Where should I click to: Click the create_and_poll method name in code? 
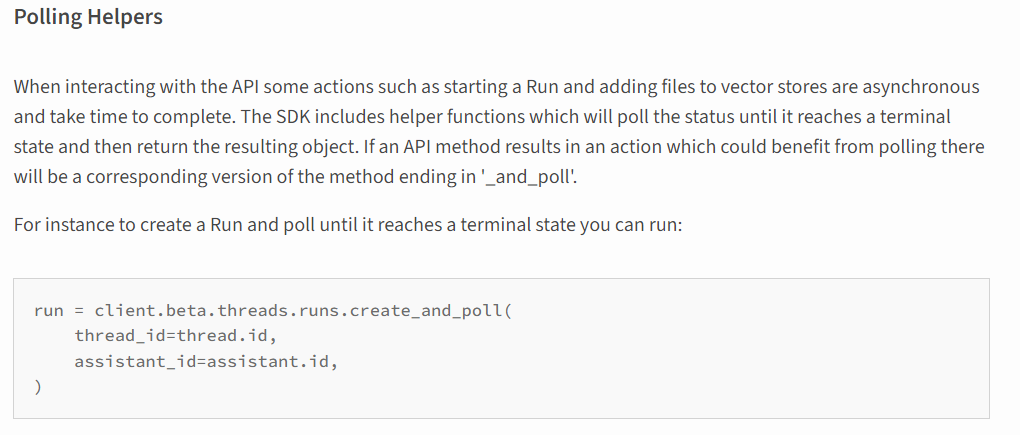426,311
